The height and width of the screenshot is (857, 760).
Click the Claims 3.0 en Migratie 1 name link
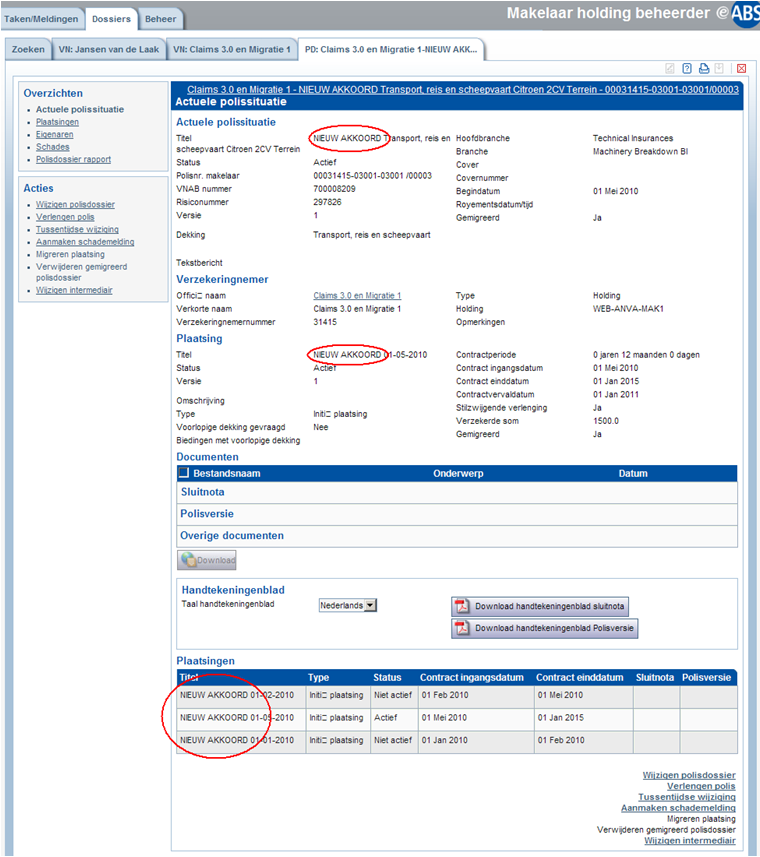(357, 296)
